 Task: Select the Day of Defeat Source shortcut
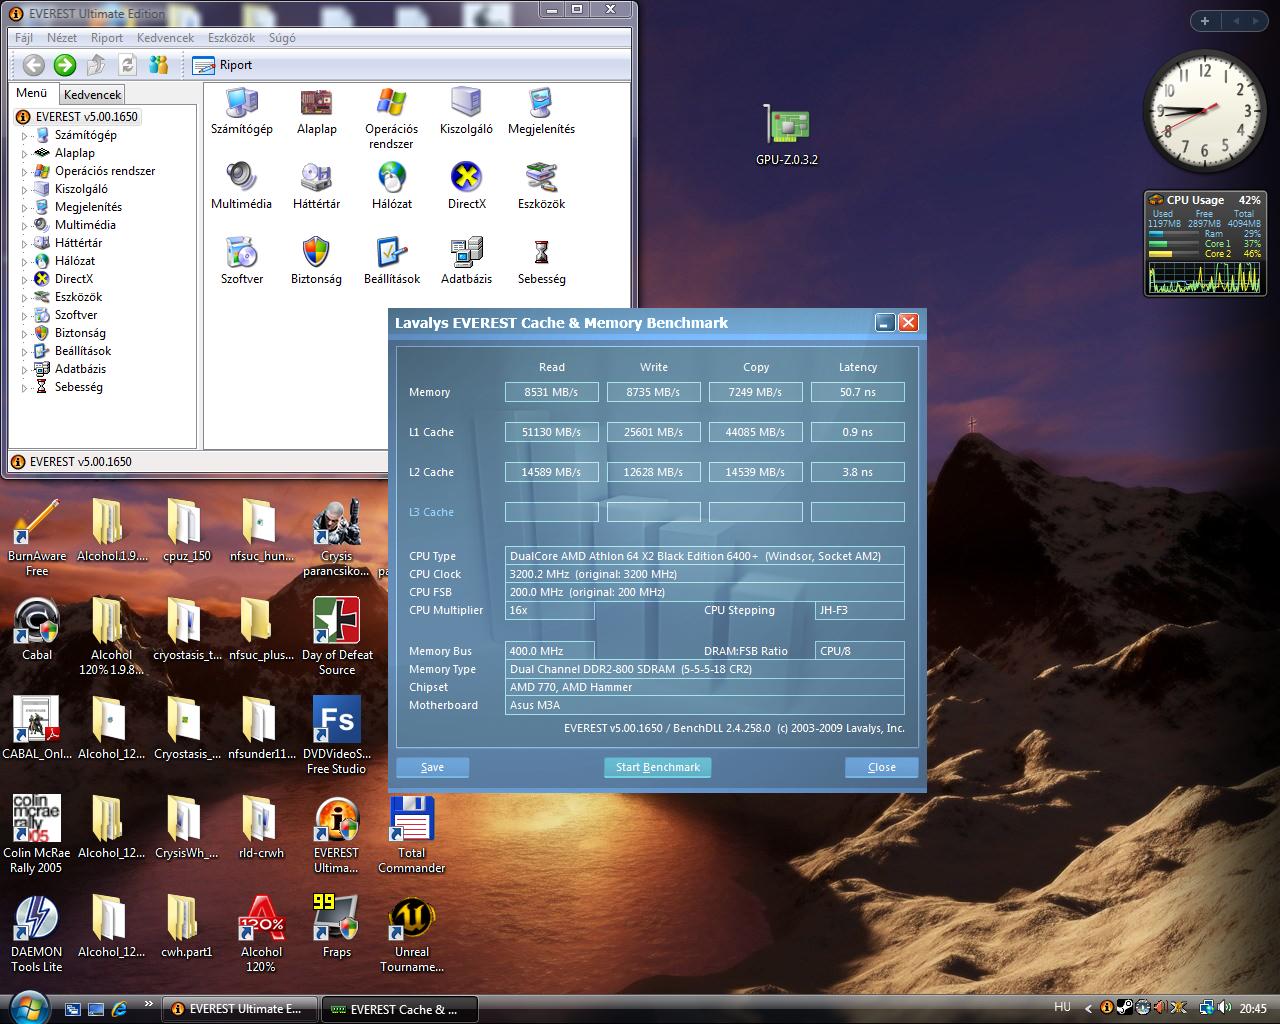pyautogui.click(x=337, y=636)
